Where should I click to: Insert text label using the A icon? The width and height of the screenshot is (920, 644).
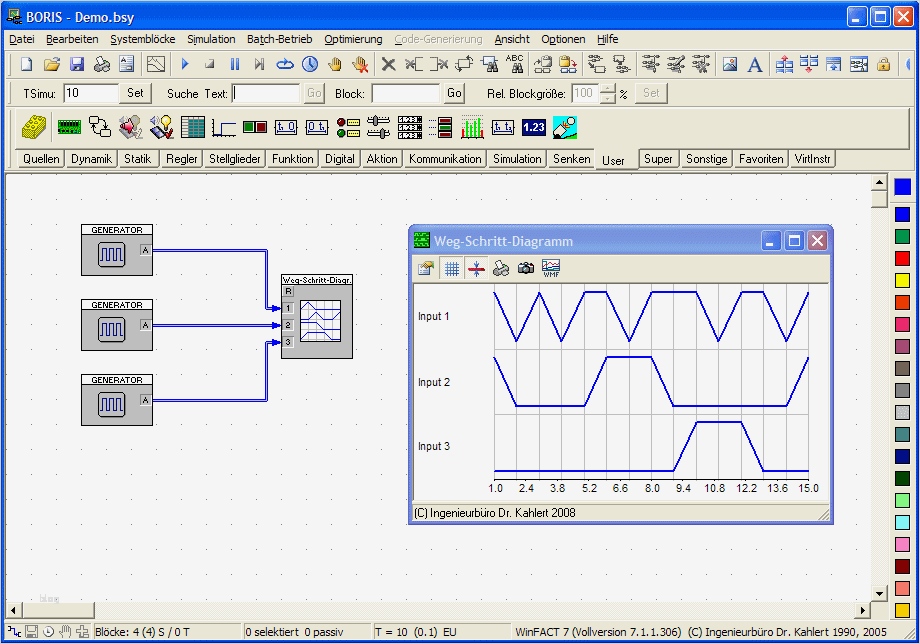point(755,65)
